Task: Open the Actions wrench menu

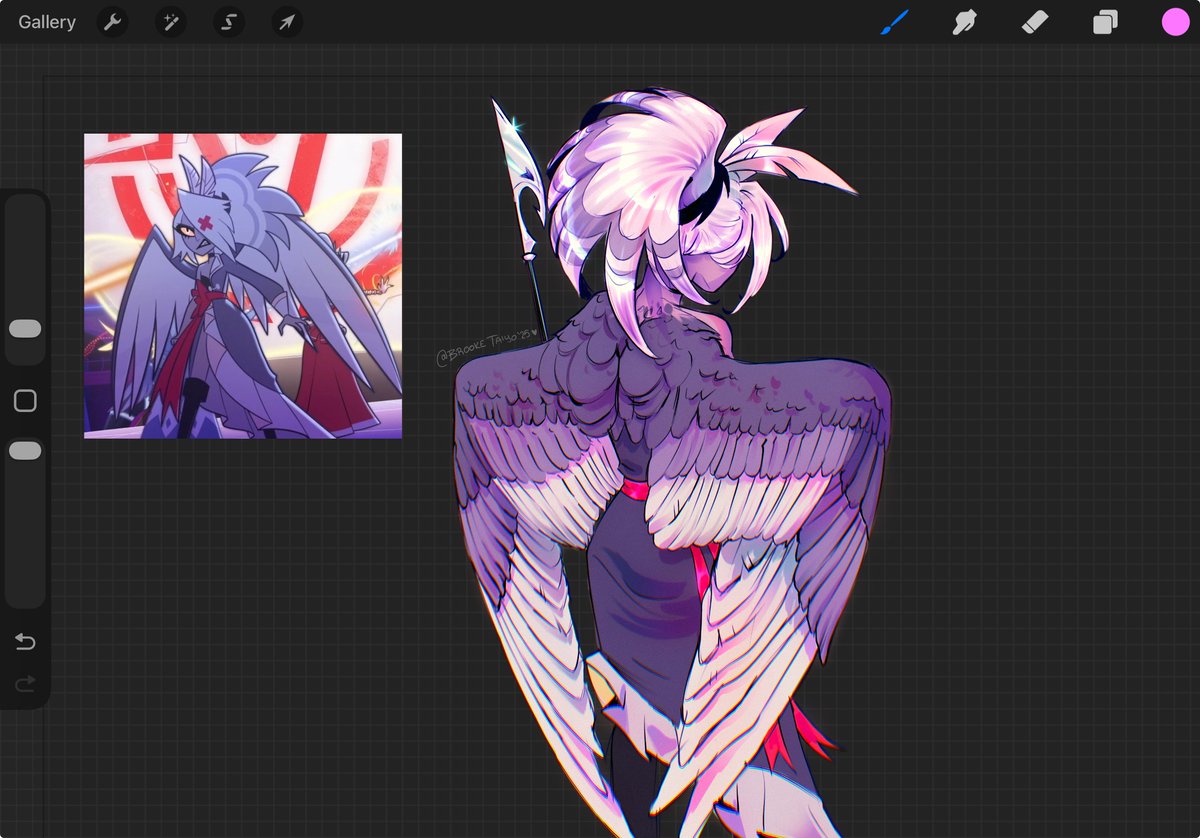Action: tap(113, 22)
